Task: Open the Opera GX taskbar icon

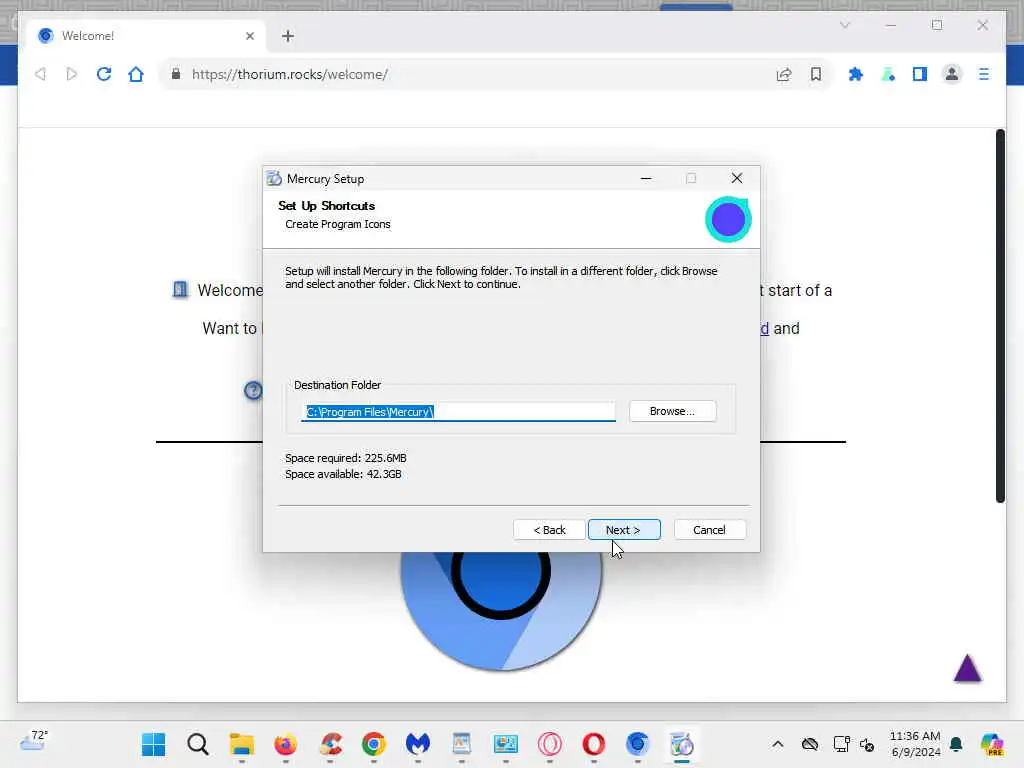Action: (549, 744)
